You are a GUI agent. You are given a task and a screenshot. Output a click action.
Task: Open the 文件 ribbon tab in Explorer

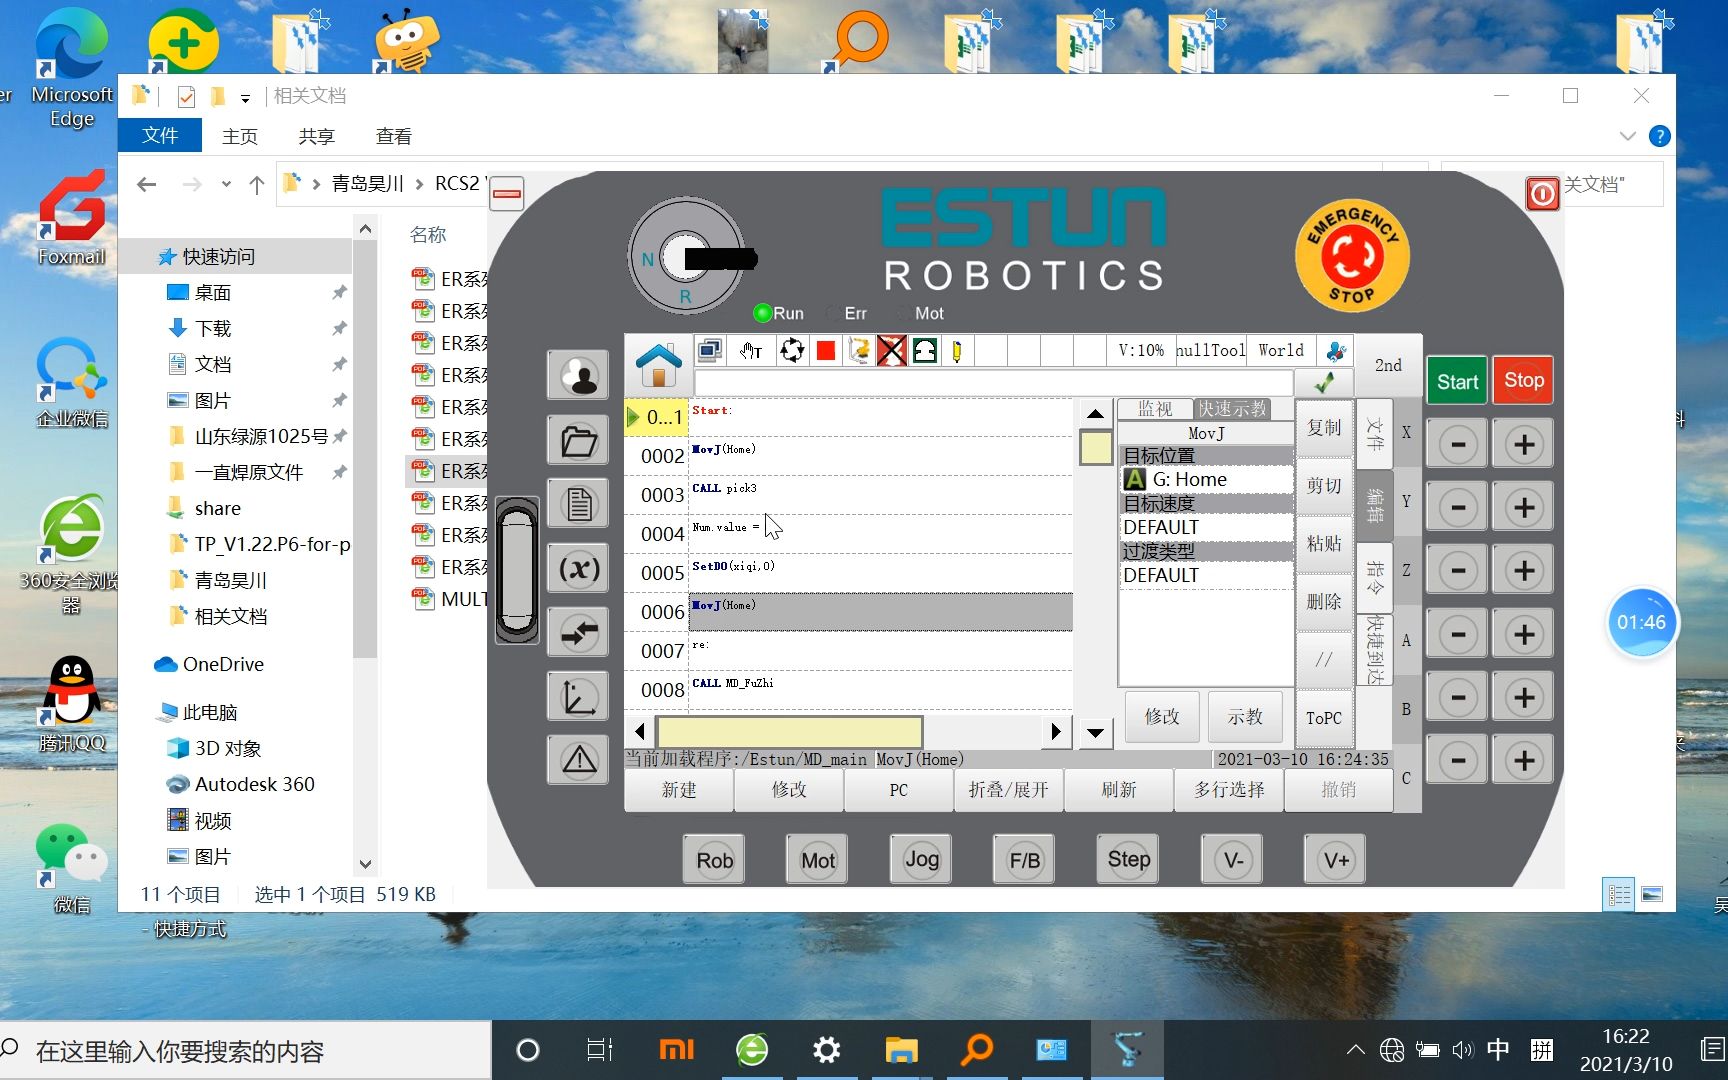tap(160, 136)
